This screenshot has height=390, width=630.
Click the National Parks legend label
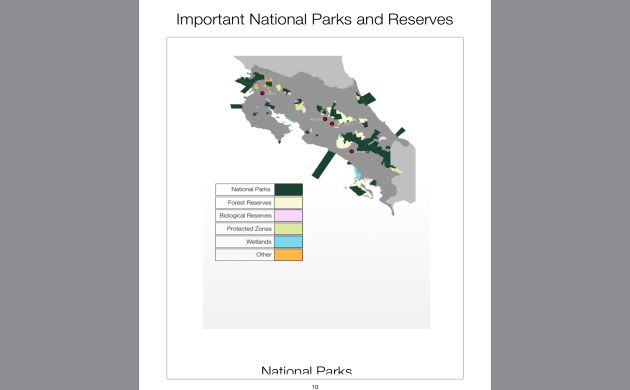(251, 189)
